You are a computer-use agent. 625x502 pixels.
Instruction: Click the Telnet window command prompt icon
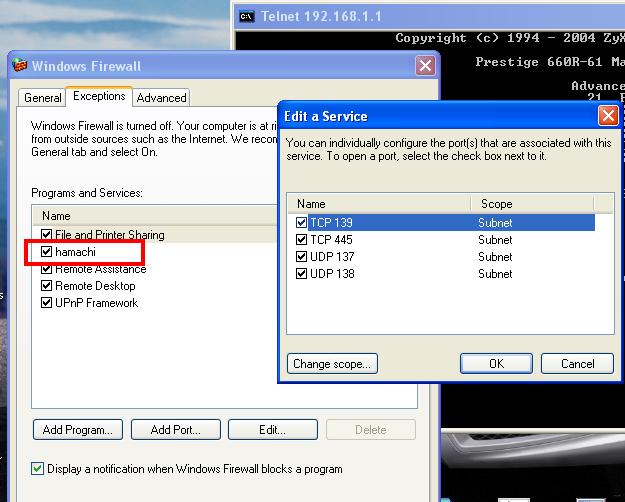247,16
